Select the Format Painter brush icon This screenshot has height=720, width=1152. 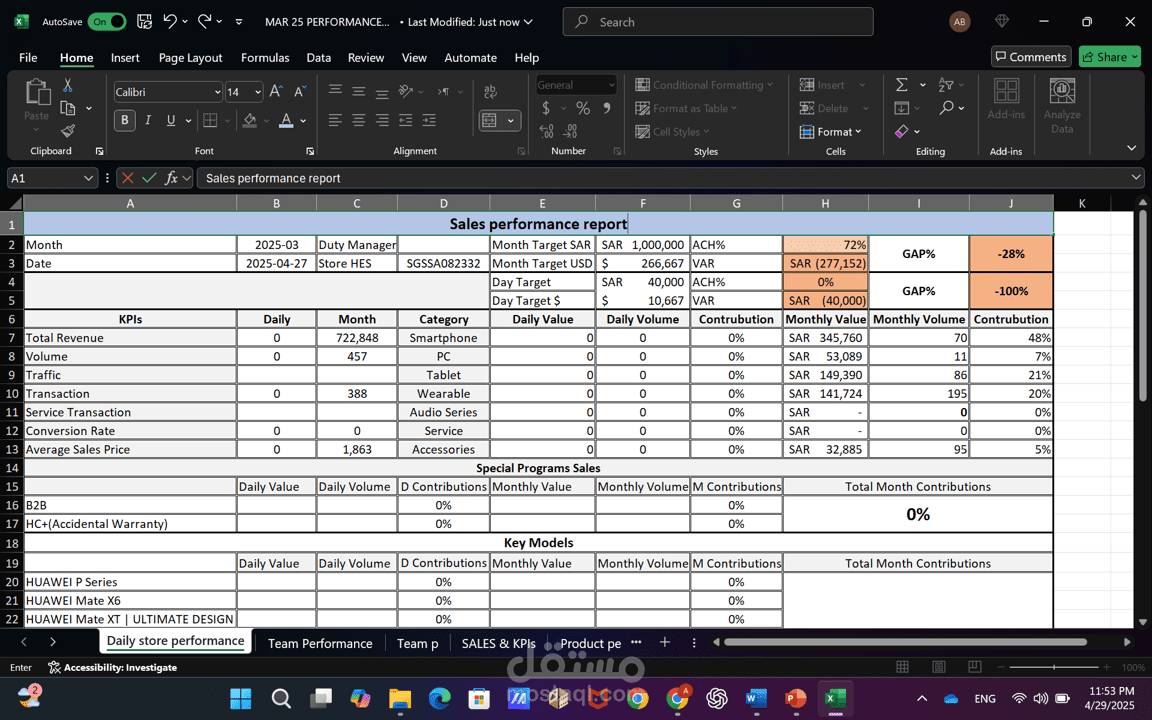pos(68,131)
